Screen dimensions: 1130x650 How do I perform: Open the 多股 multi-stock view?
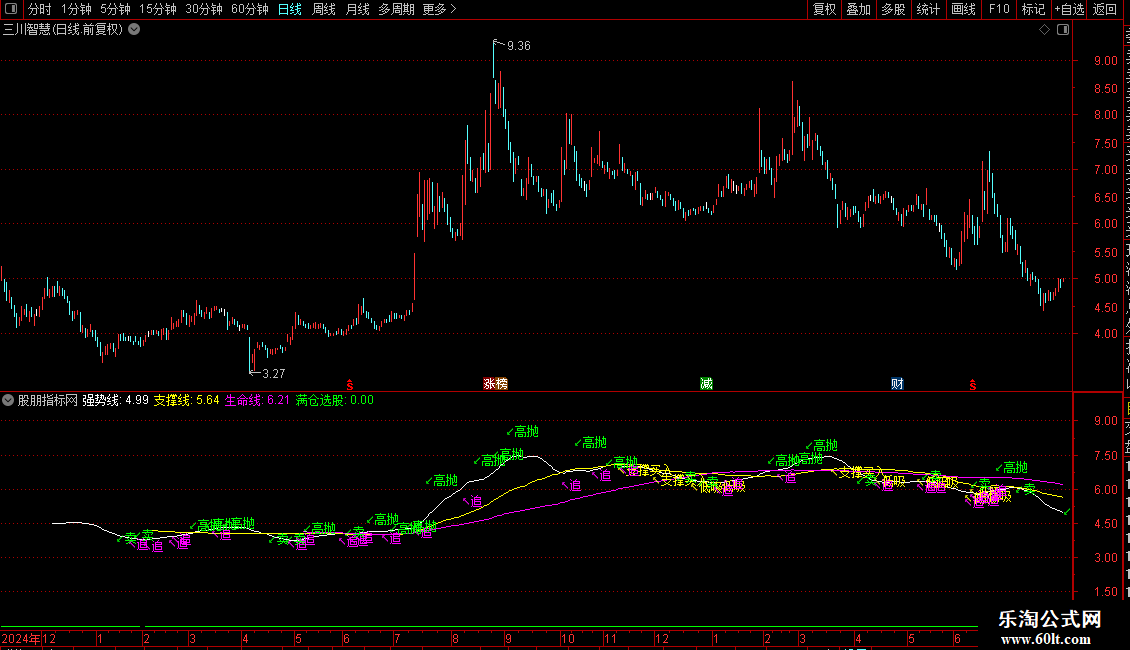893,9
